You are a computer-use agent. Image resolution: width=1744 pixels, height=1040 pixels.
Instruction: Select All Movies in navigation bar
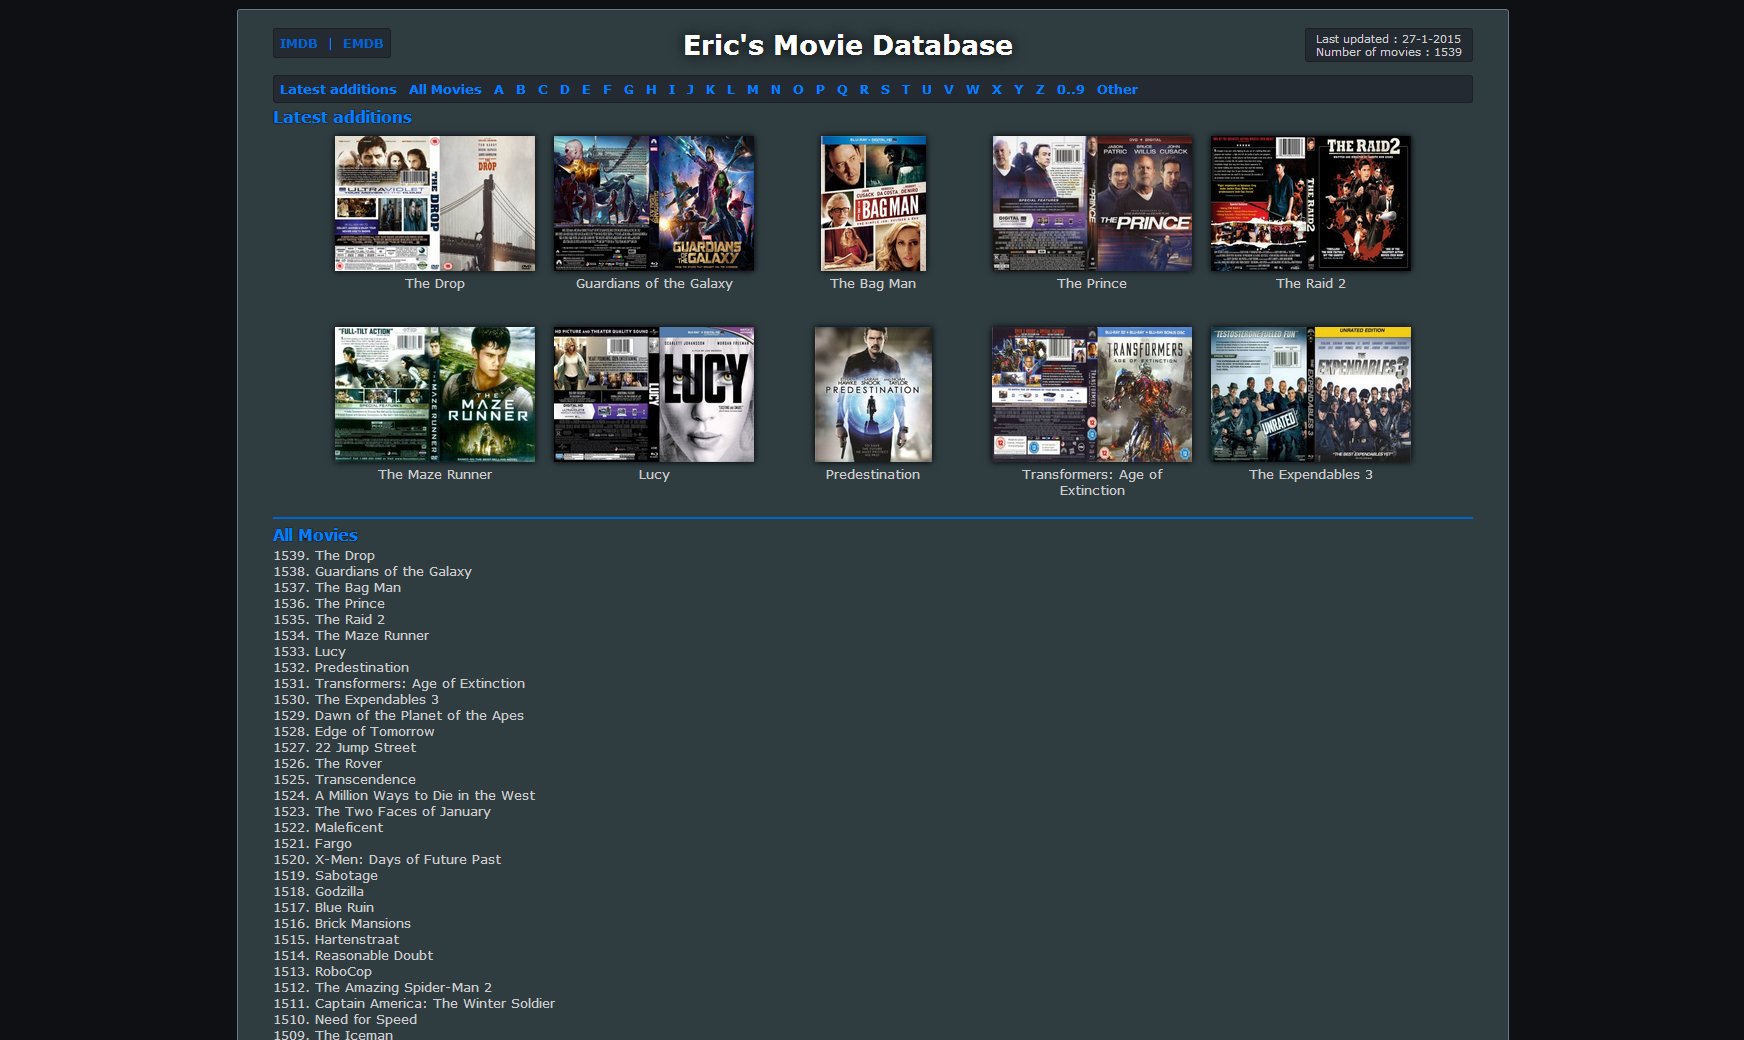[445, 90]
